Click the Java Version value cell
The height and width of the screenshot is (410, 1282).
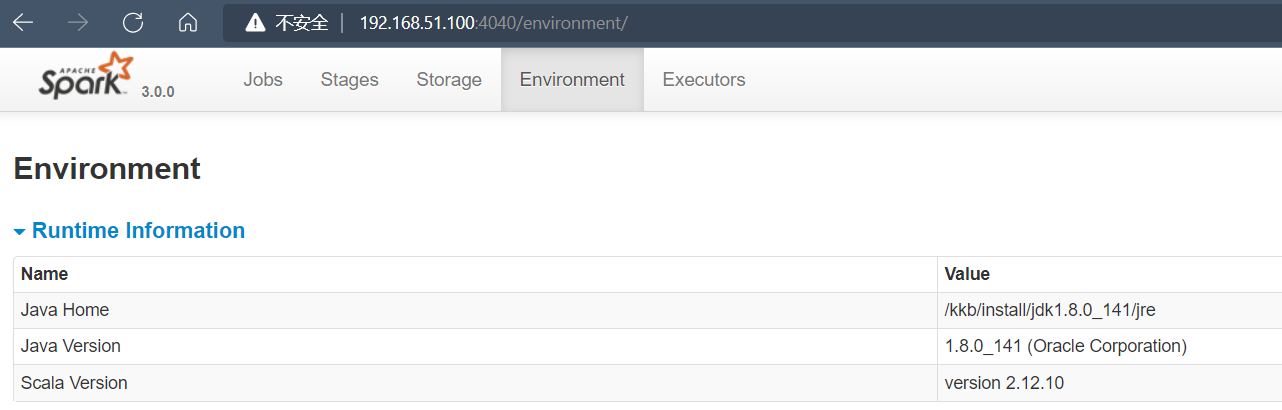pos(1065,346)
